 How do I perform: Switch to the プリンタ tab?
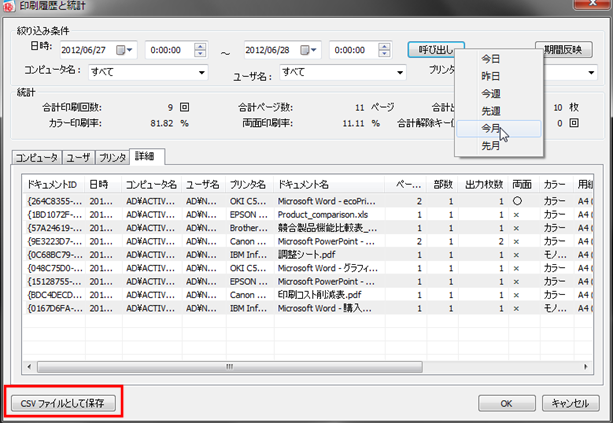(x=112, y=157)
